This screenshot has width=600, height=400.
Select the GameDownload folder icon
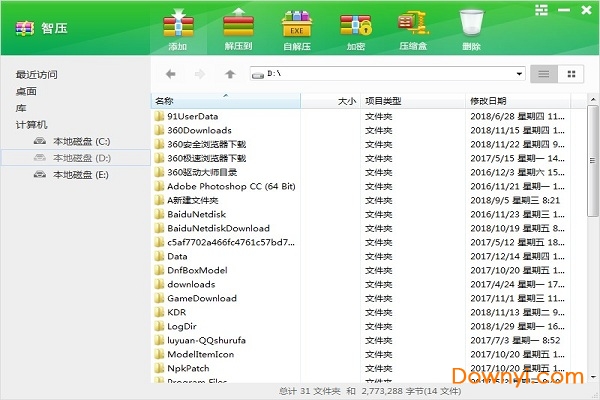pyautogui.click(x=159, y=298)
